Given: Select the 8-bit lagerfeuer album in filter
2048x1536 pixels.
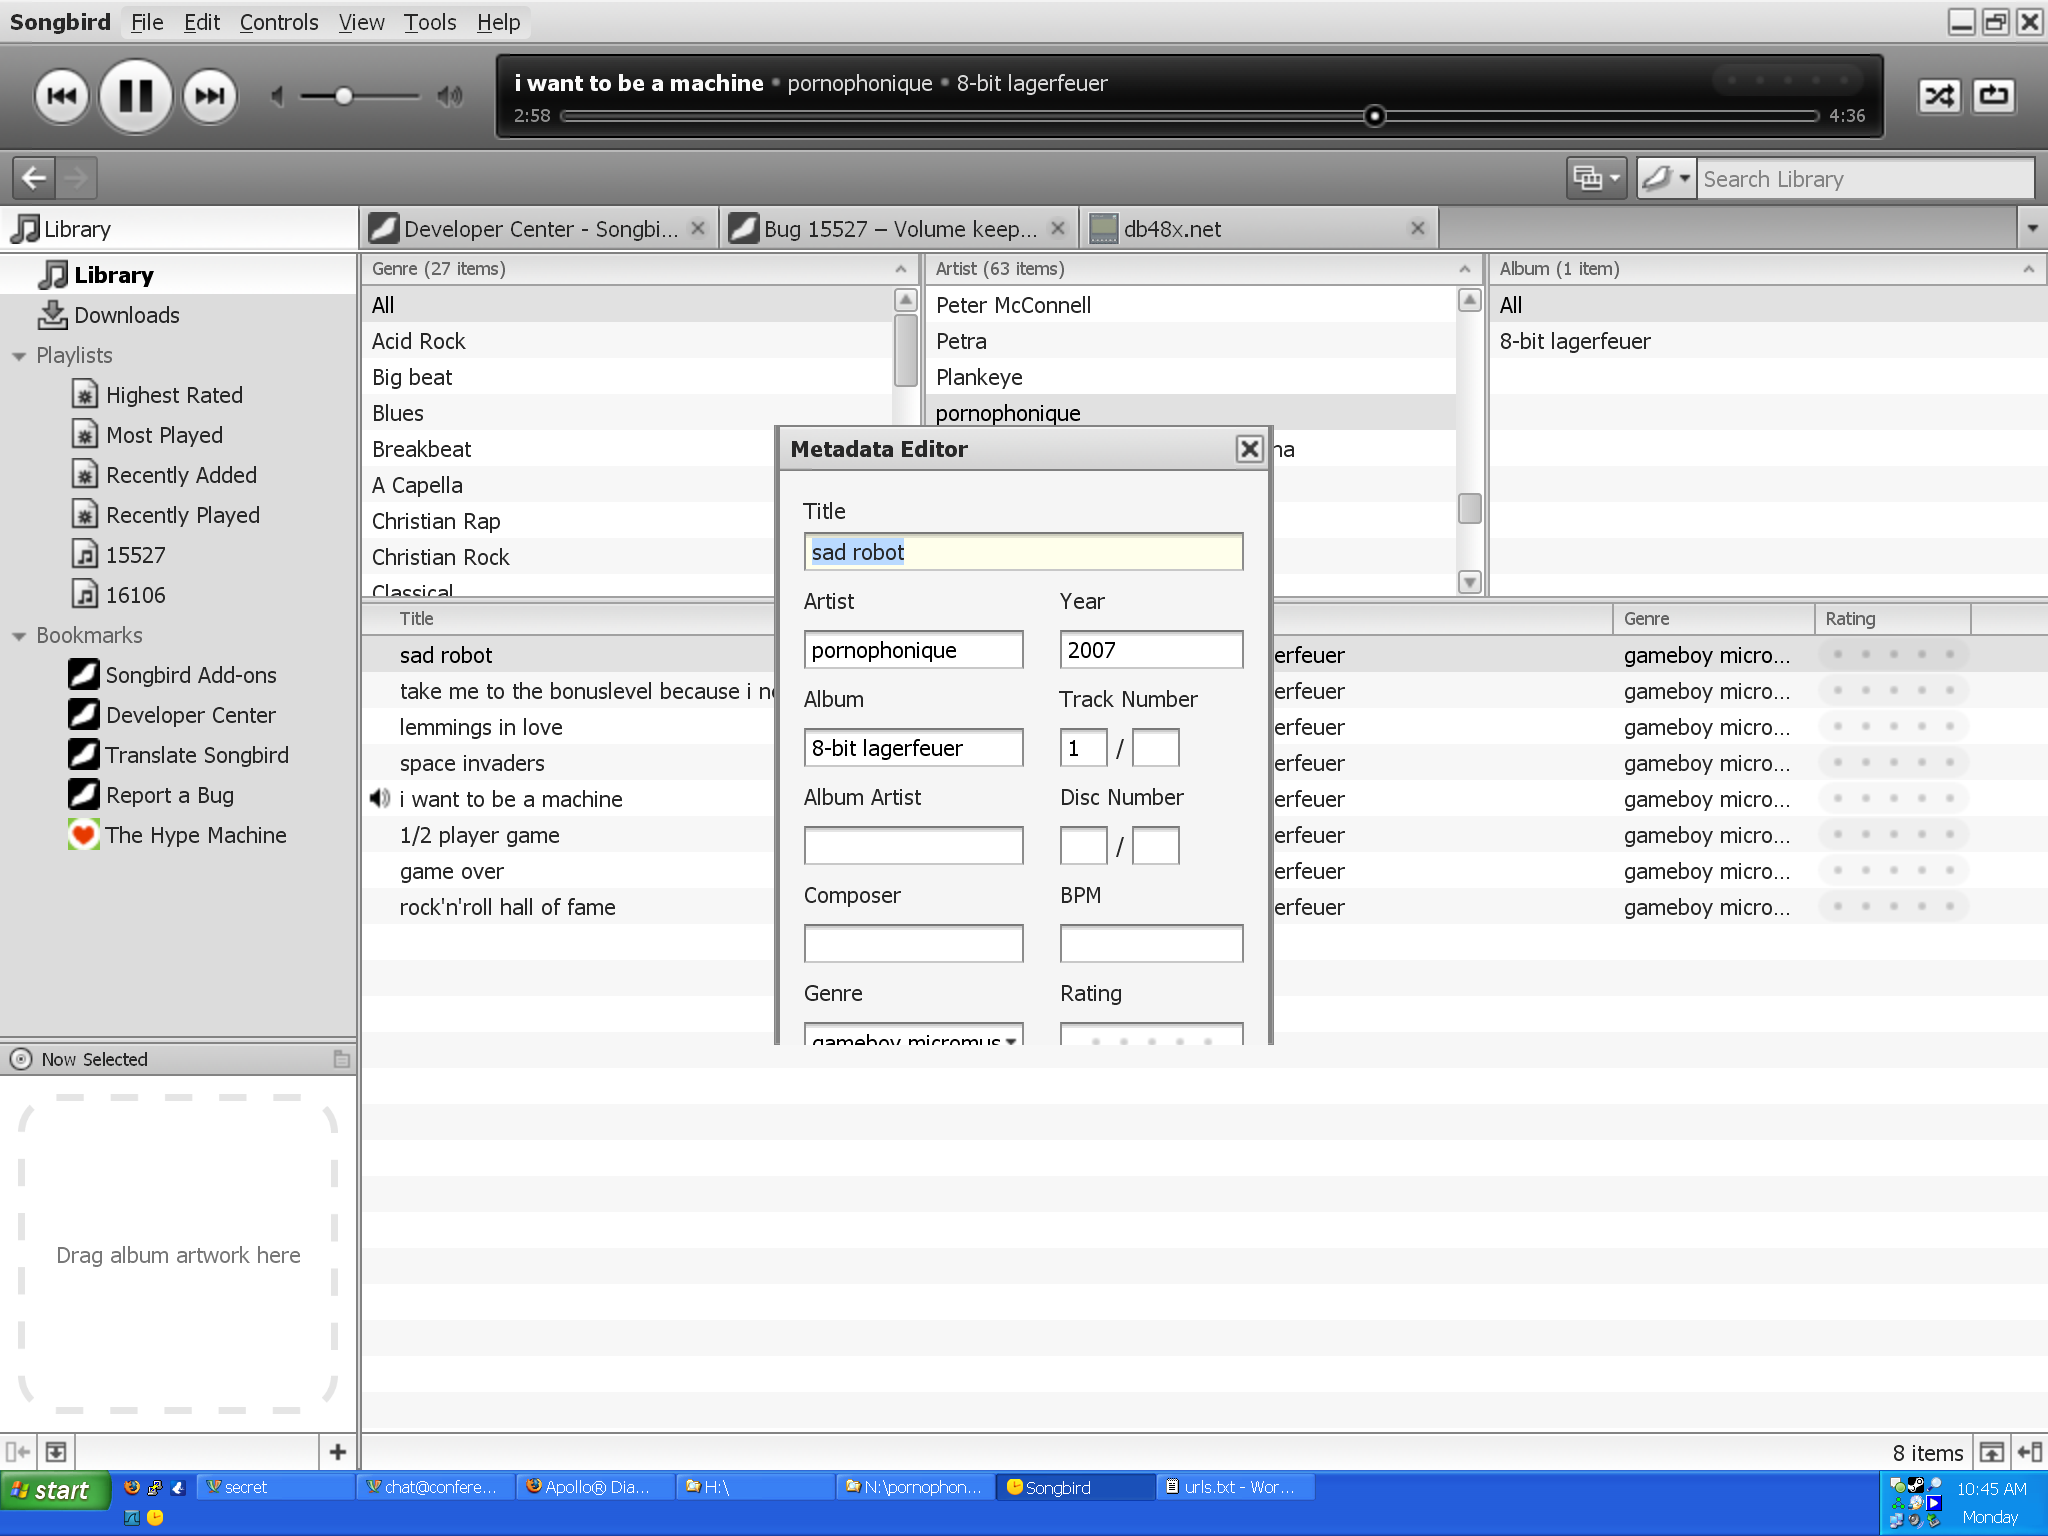Looking at the screenshot, I should pos(1768,341).
